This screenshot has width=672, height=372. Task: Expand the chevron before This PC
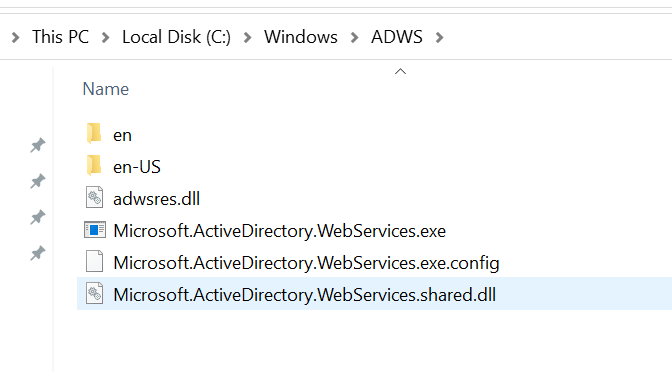[16, 38]
